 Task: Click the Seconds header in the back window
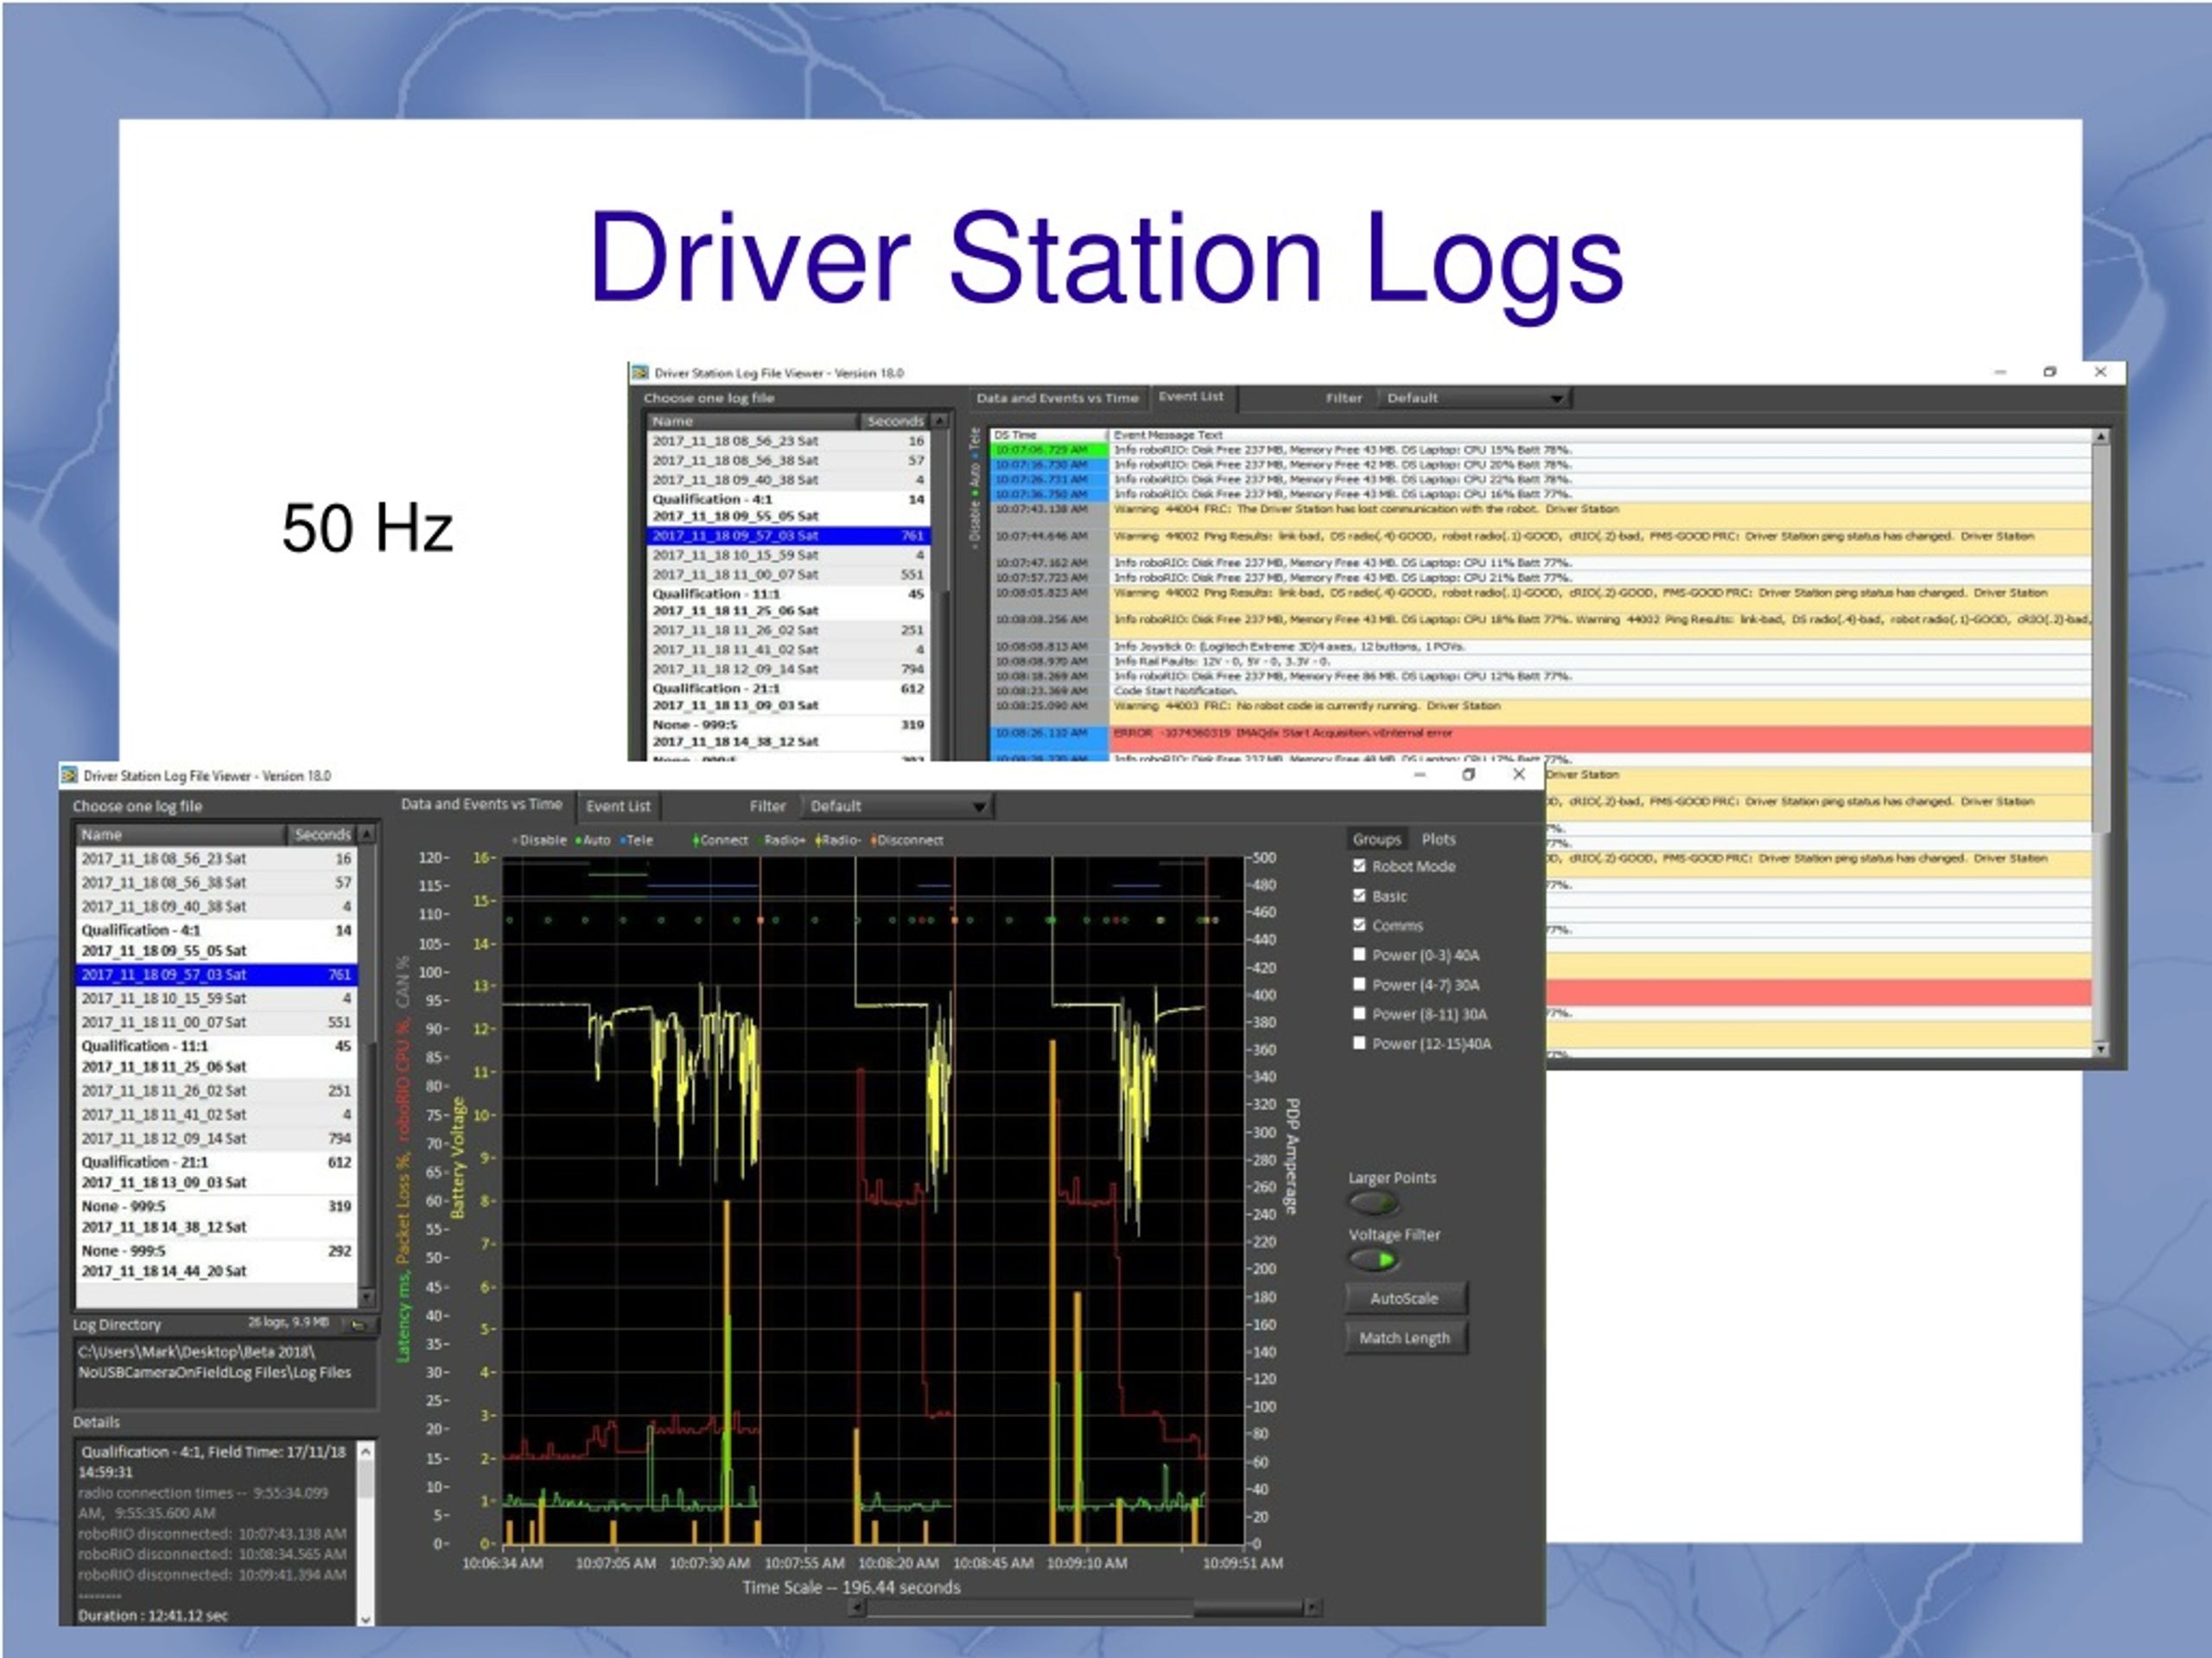click(x=895, y=421)
